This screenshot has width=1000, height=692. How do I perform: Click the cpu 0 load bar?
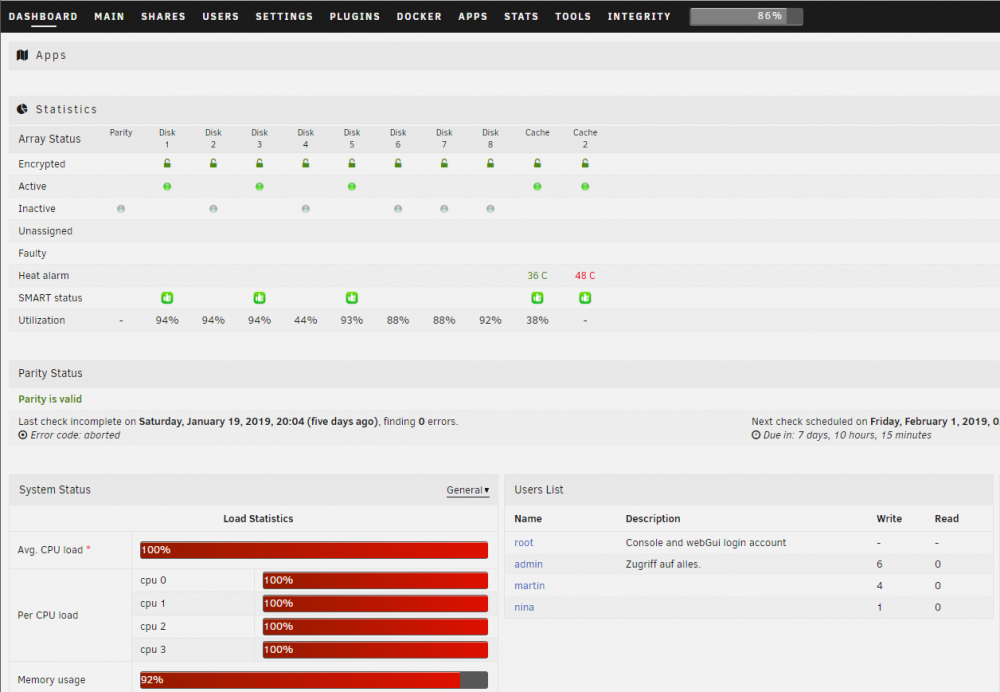point(375,580)
